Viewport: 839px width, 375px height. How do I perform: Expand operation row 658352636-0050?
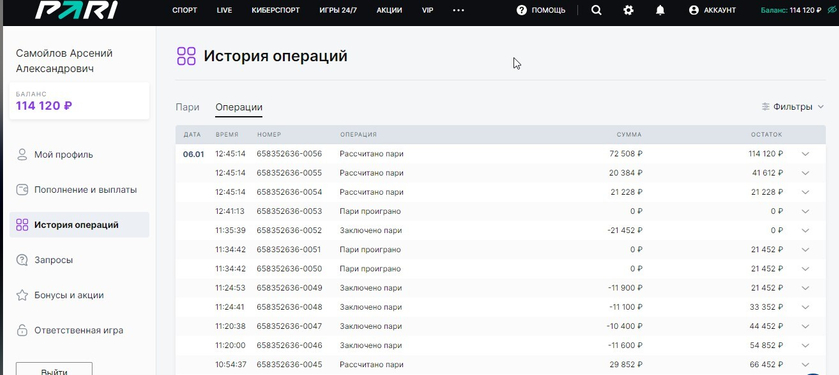[x=805, y=269]
